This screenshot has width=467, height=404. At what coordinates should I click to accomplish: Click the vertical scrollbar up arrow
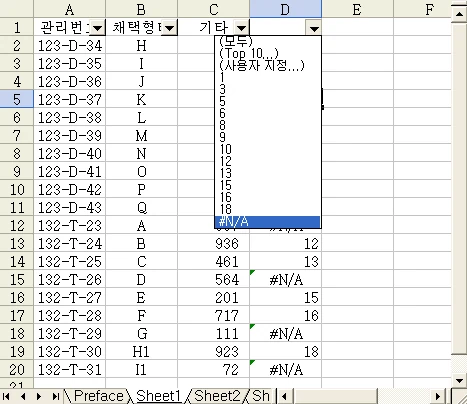pyautogui.click(x=459, y=14)
